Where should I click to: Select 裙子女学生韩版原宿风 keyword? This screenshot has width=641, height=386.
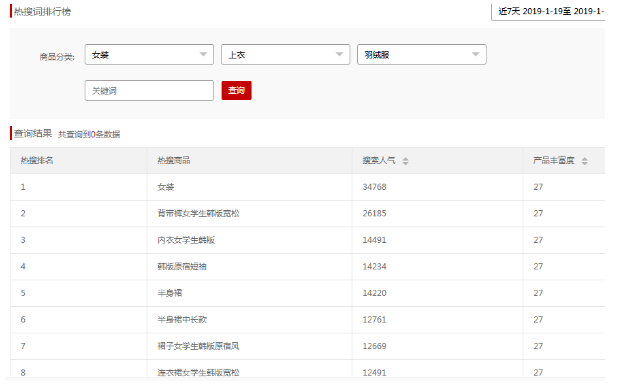point(198,346)
